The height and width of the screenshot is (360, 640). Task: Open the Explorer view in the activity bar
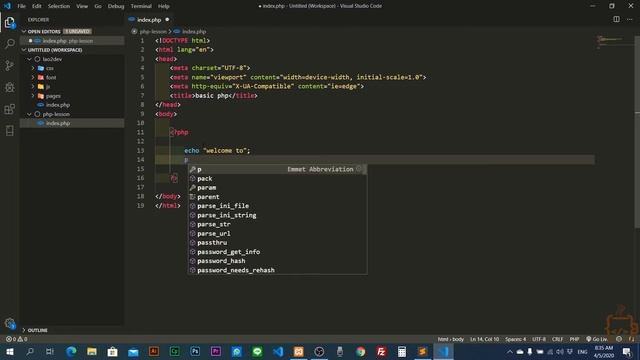[x=9, y=22]
